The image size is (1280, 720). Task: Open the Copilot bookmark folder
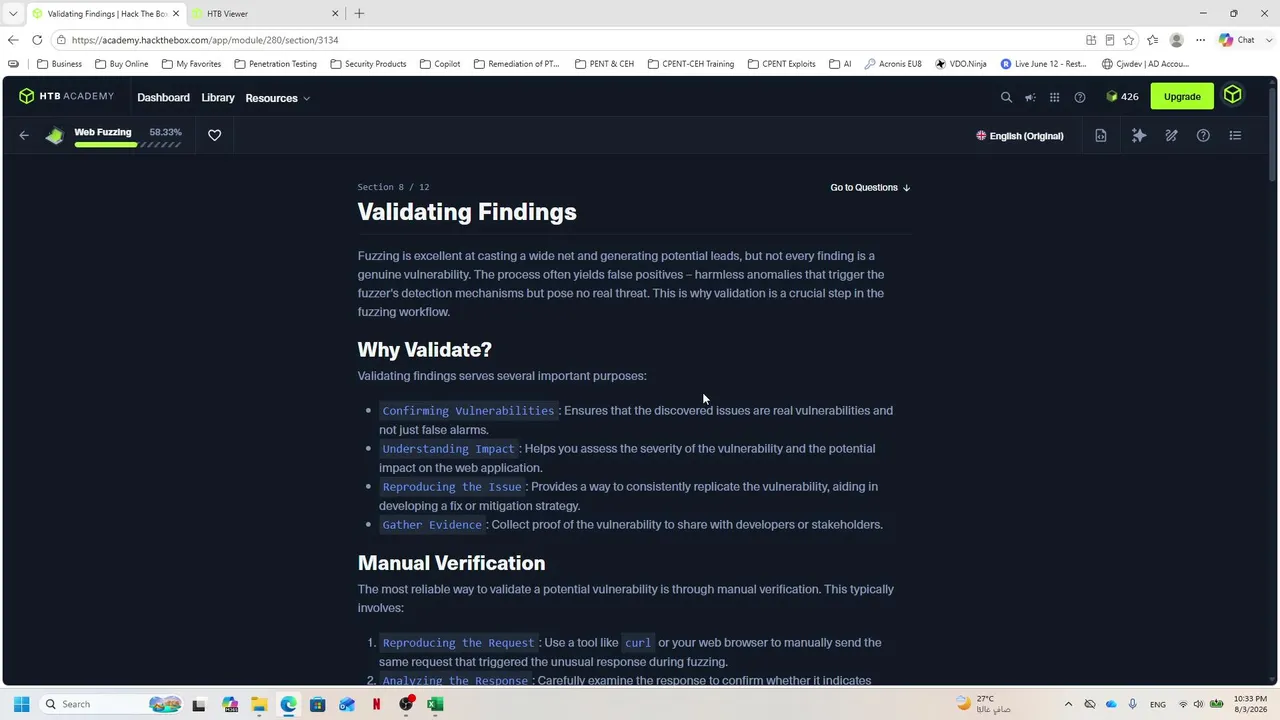pyautogui.click(x=440, y=64)
